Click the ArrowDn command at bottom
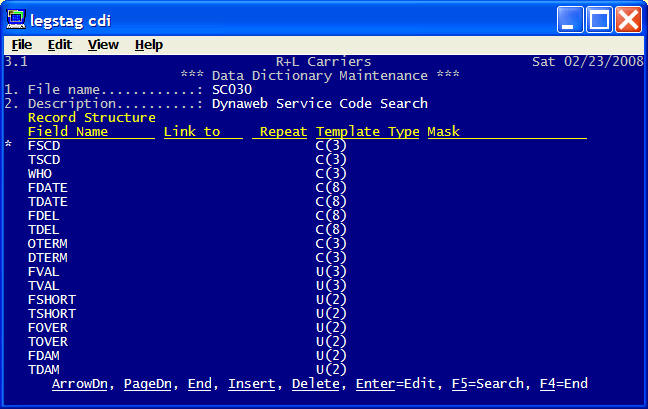Viewport: 648px width, 409px height. pos(83,384)
